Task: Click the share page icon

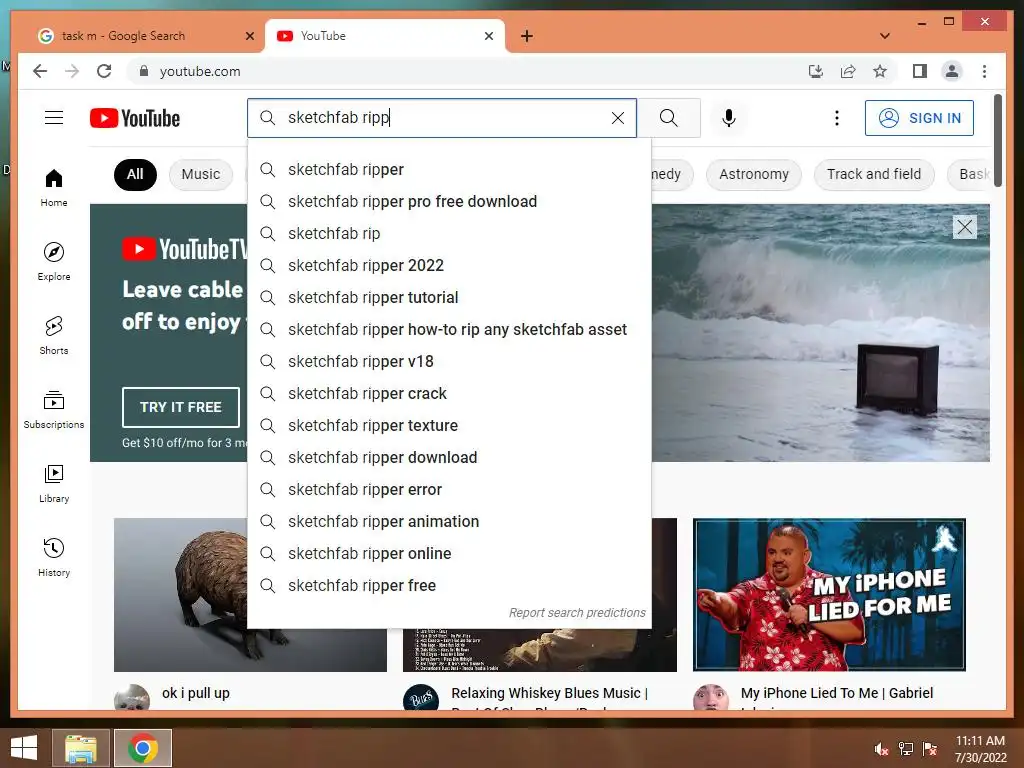Action: pyautogui.click(x=848, y=71)
